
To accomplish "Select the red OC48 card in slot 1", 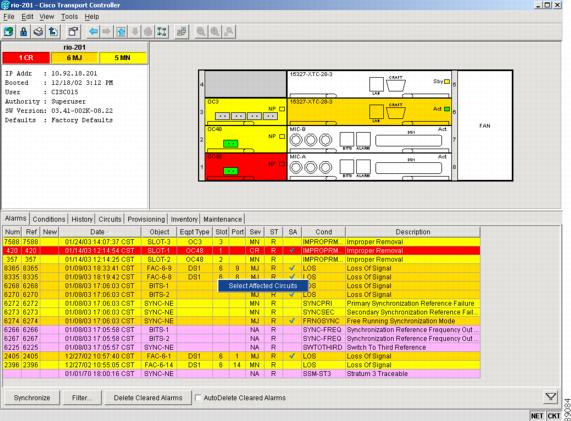I will pos(246,167).
